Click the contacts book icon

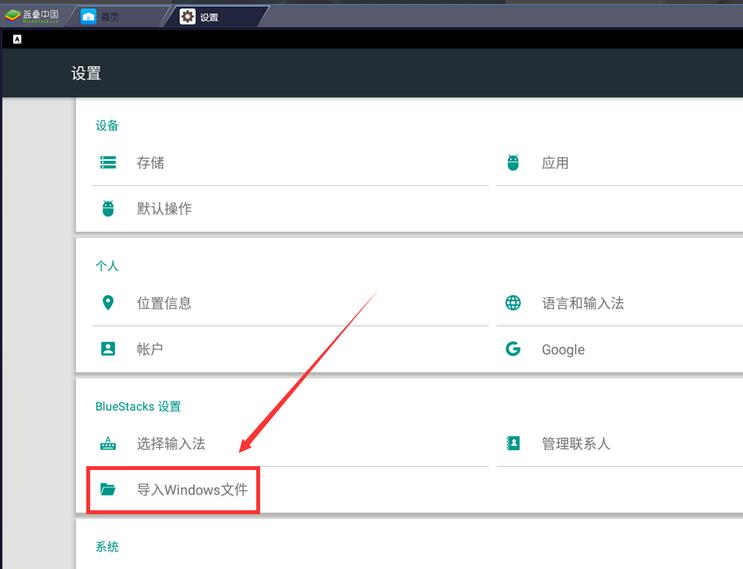coord(513,443)
